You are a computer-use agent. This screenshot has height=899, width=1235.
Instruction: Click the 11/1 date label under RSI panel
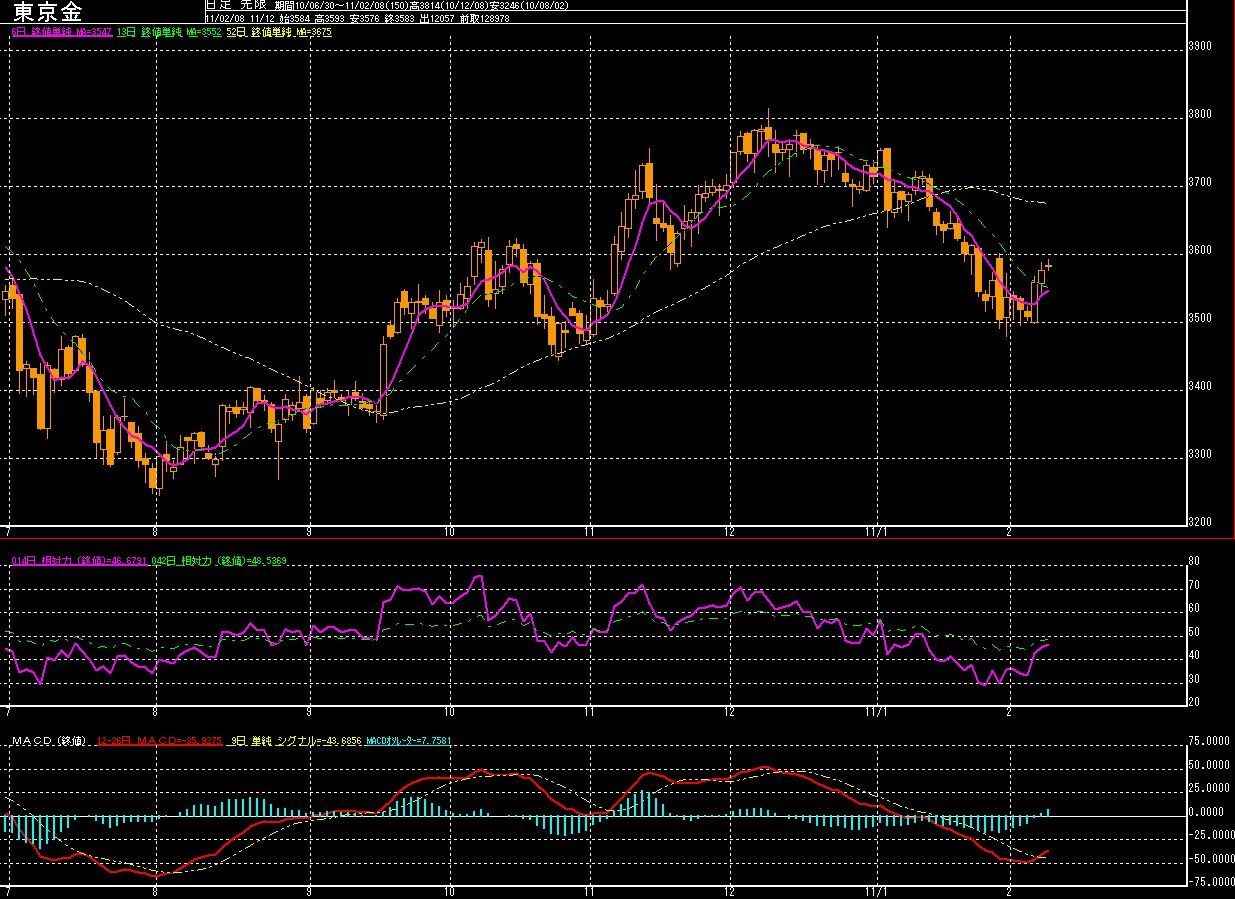pos(878,712)
